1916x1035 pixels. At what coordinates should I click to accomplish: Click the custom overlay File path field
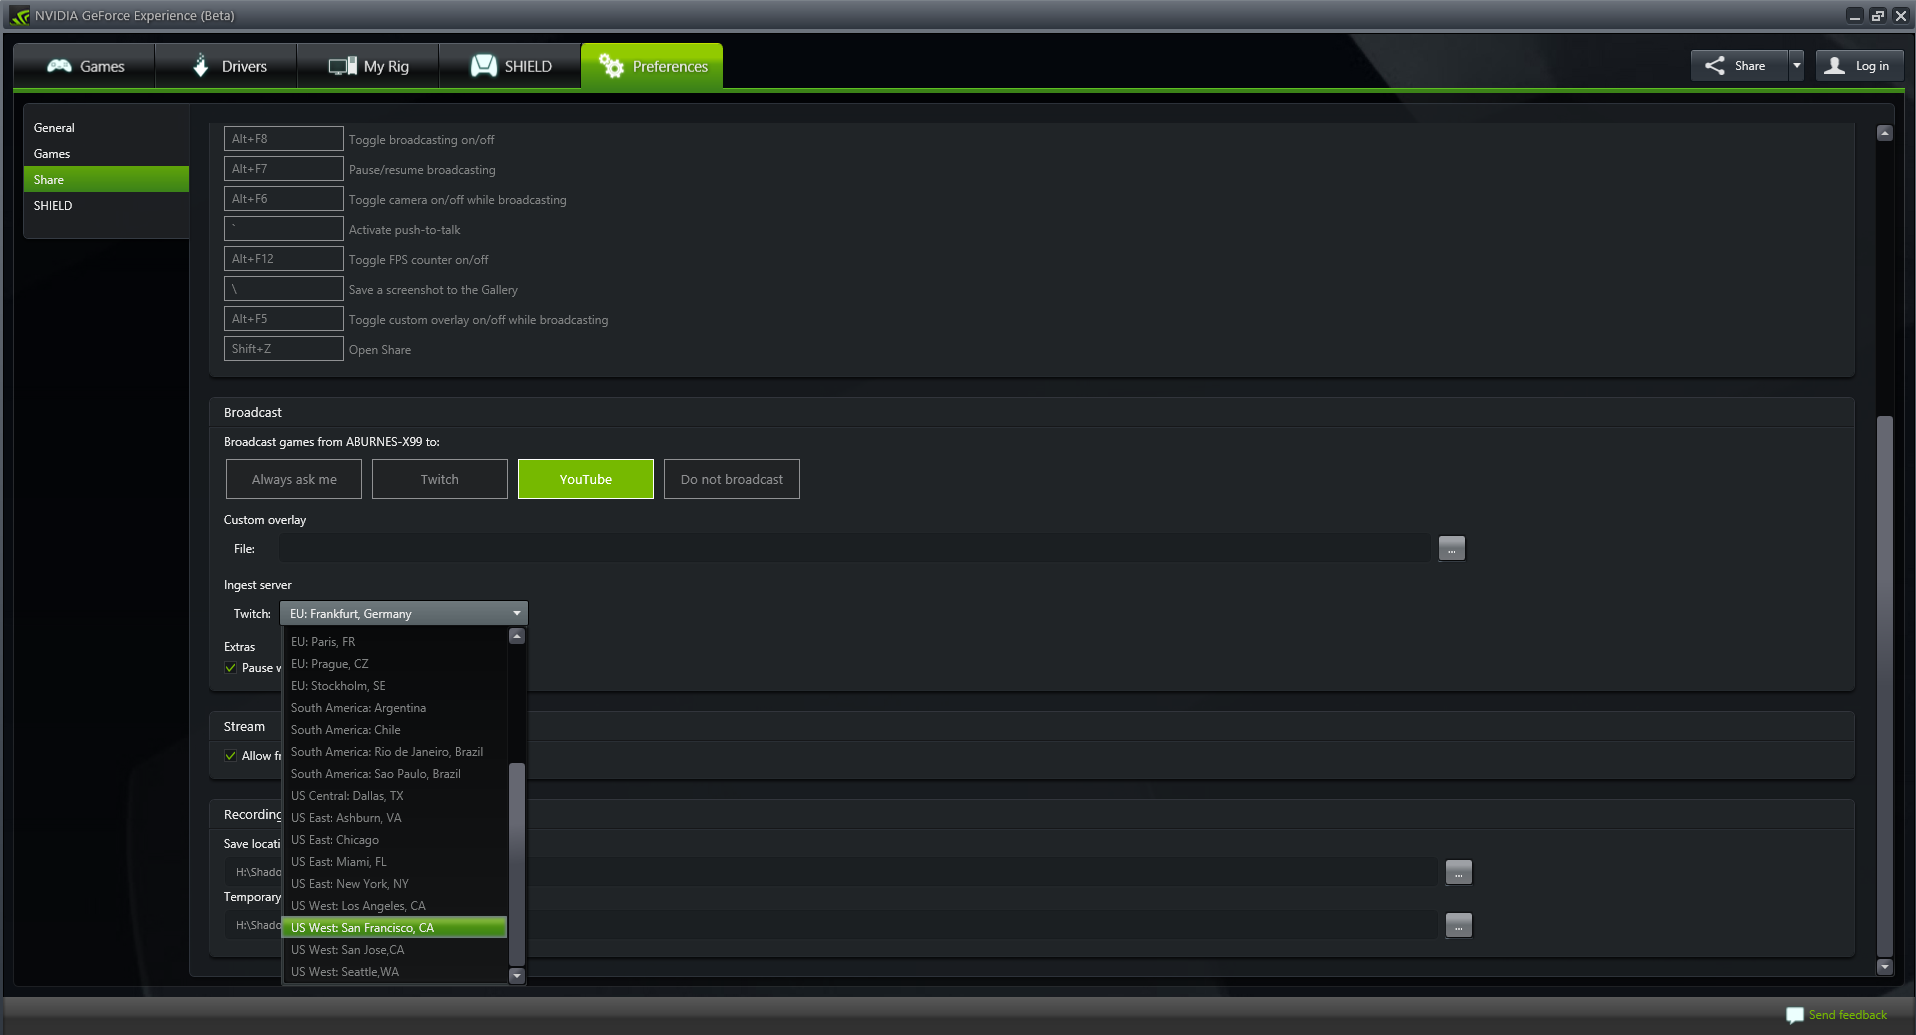pos(855,548)
